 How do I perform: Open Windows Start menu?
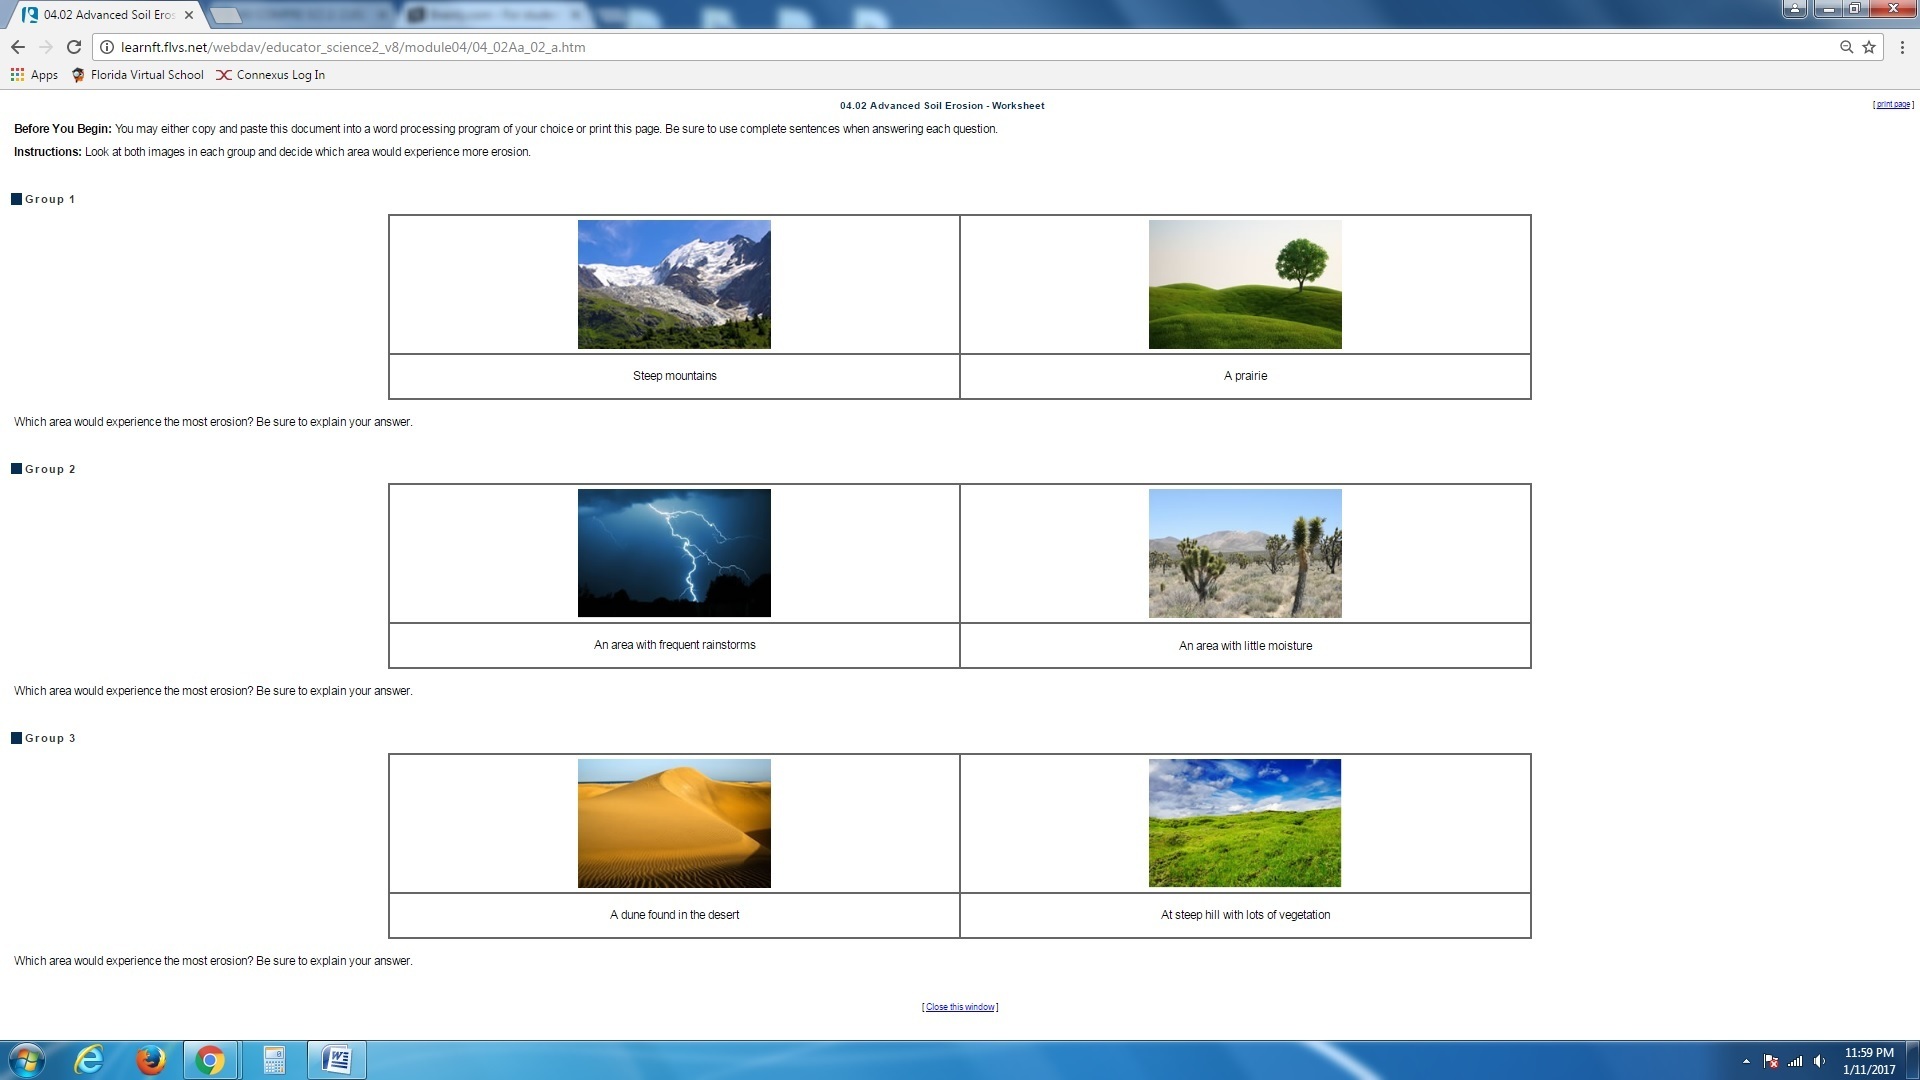[x=27, y=1060]
